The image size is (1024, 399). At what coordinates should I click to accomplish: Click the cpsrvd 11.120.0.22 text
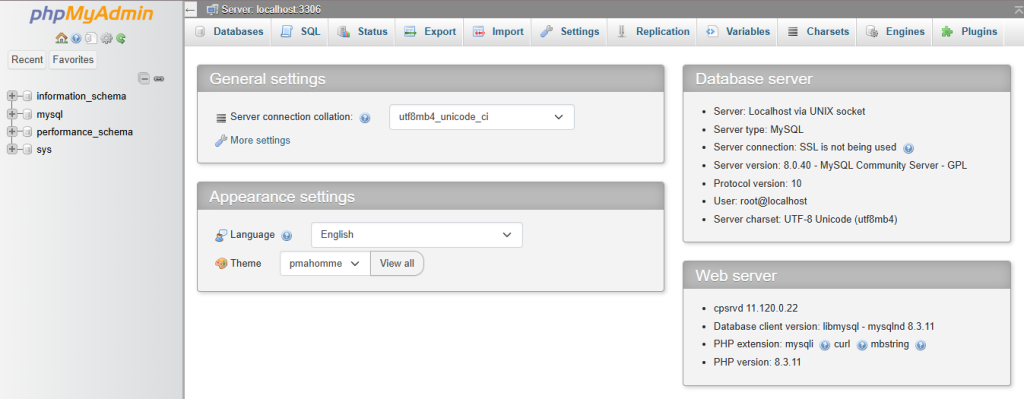click(756, 308)
